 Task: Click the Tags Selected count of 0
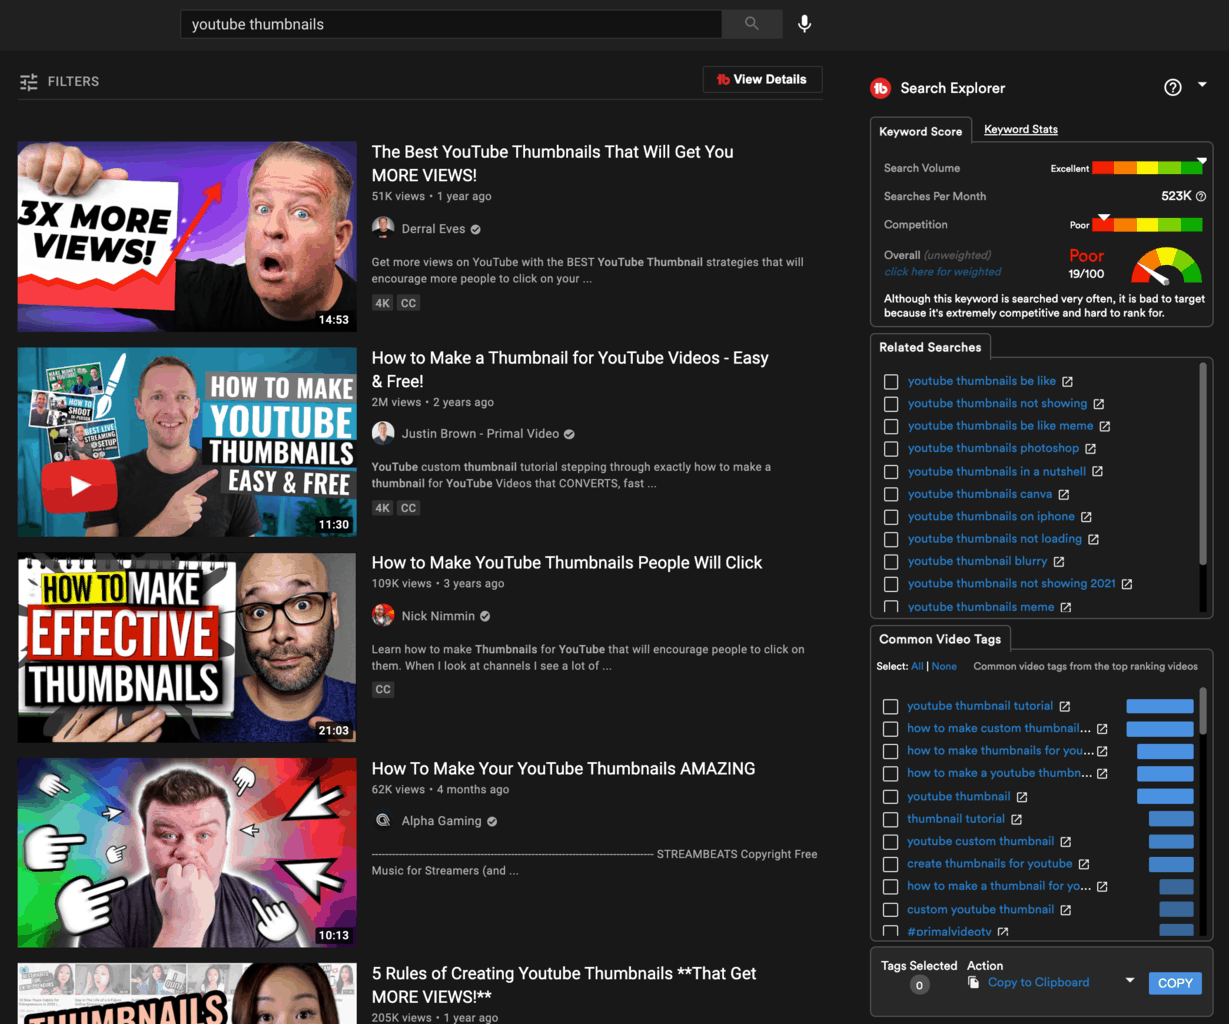tap(919, 985)
